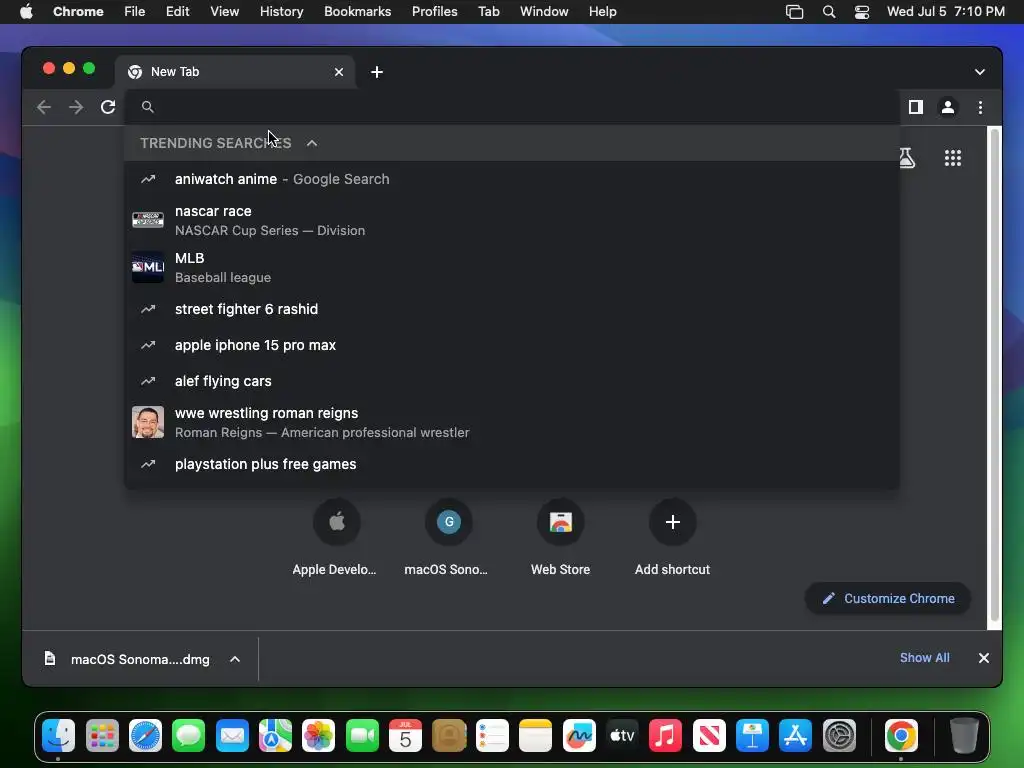Open the Apple menu
The image size is (1024, 768).
[x=26, y=12]
